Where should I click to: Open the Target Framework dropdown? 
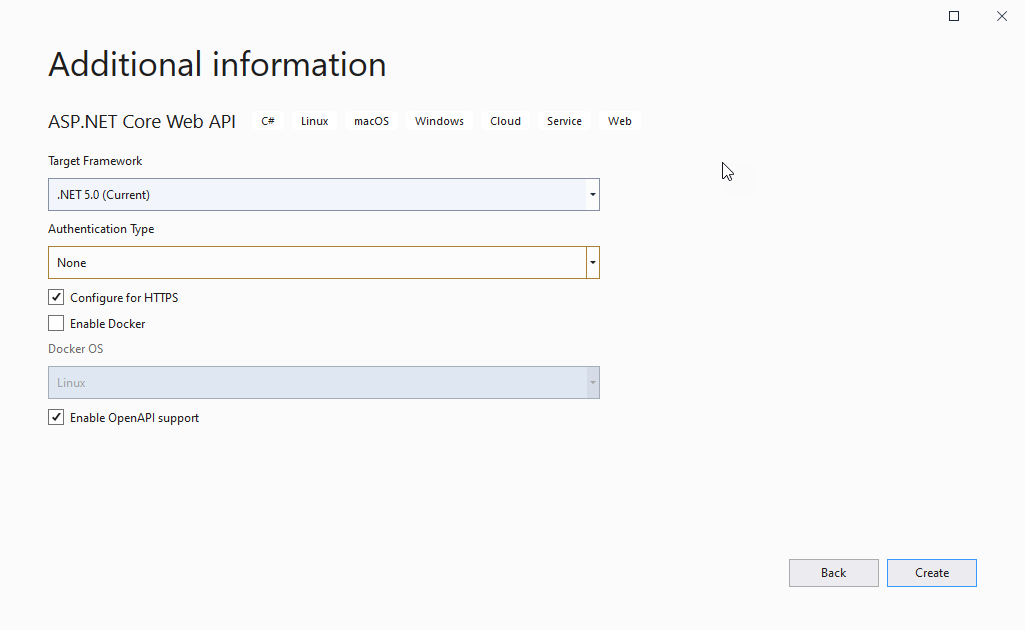click(324, 195)
